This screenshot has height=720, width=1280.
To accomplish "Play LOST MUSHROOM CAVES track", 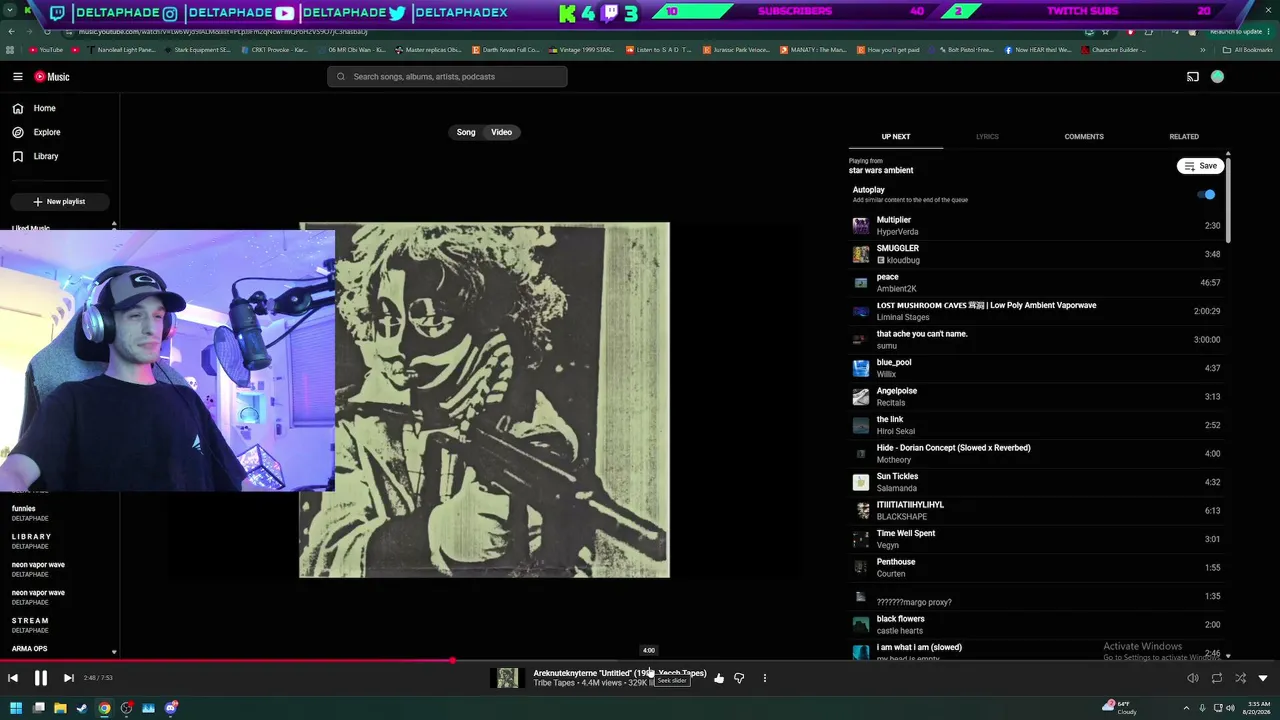I will (x=1036, y=311).
